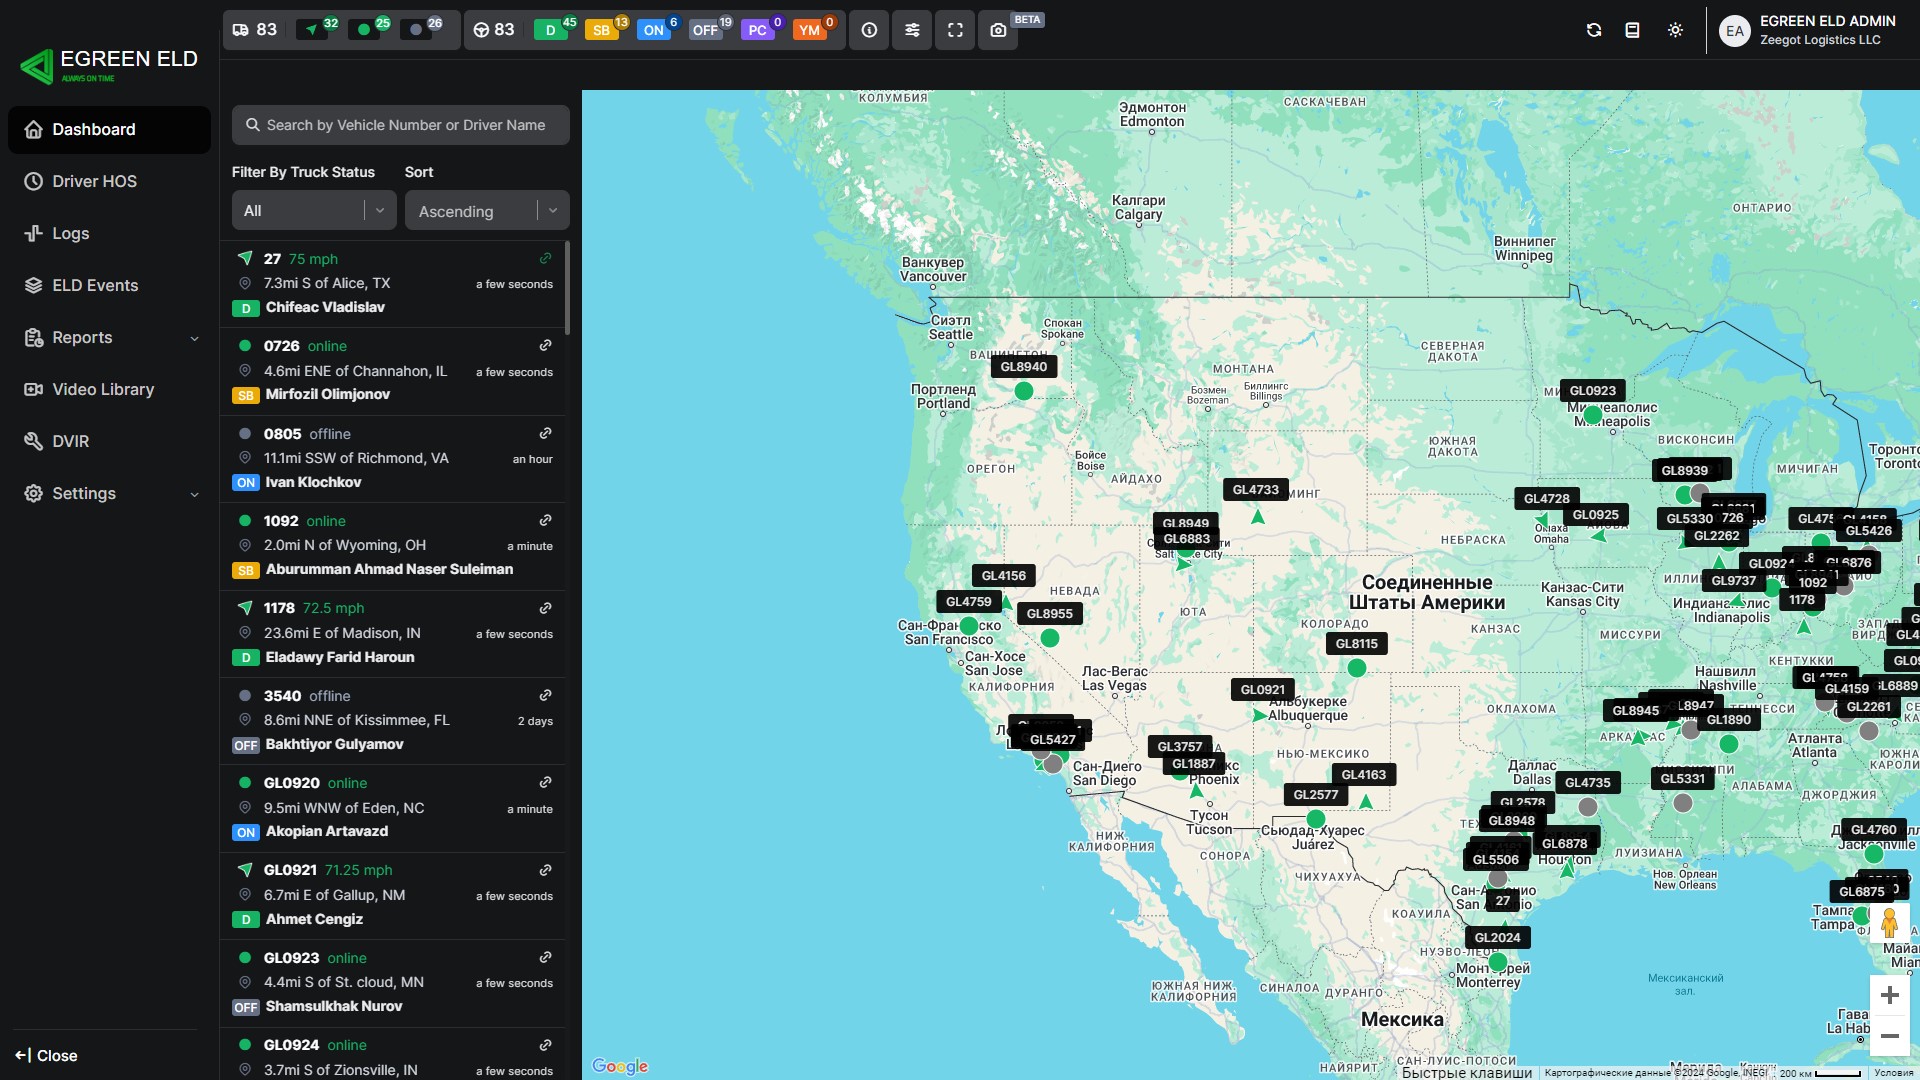Image resolution: width=1920 pixels, height=1080 pixels.
Task: Click the refresh/sync icon in top right
Action: pos(1594,30)
